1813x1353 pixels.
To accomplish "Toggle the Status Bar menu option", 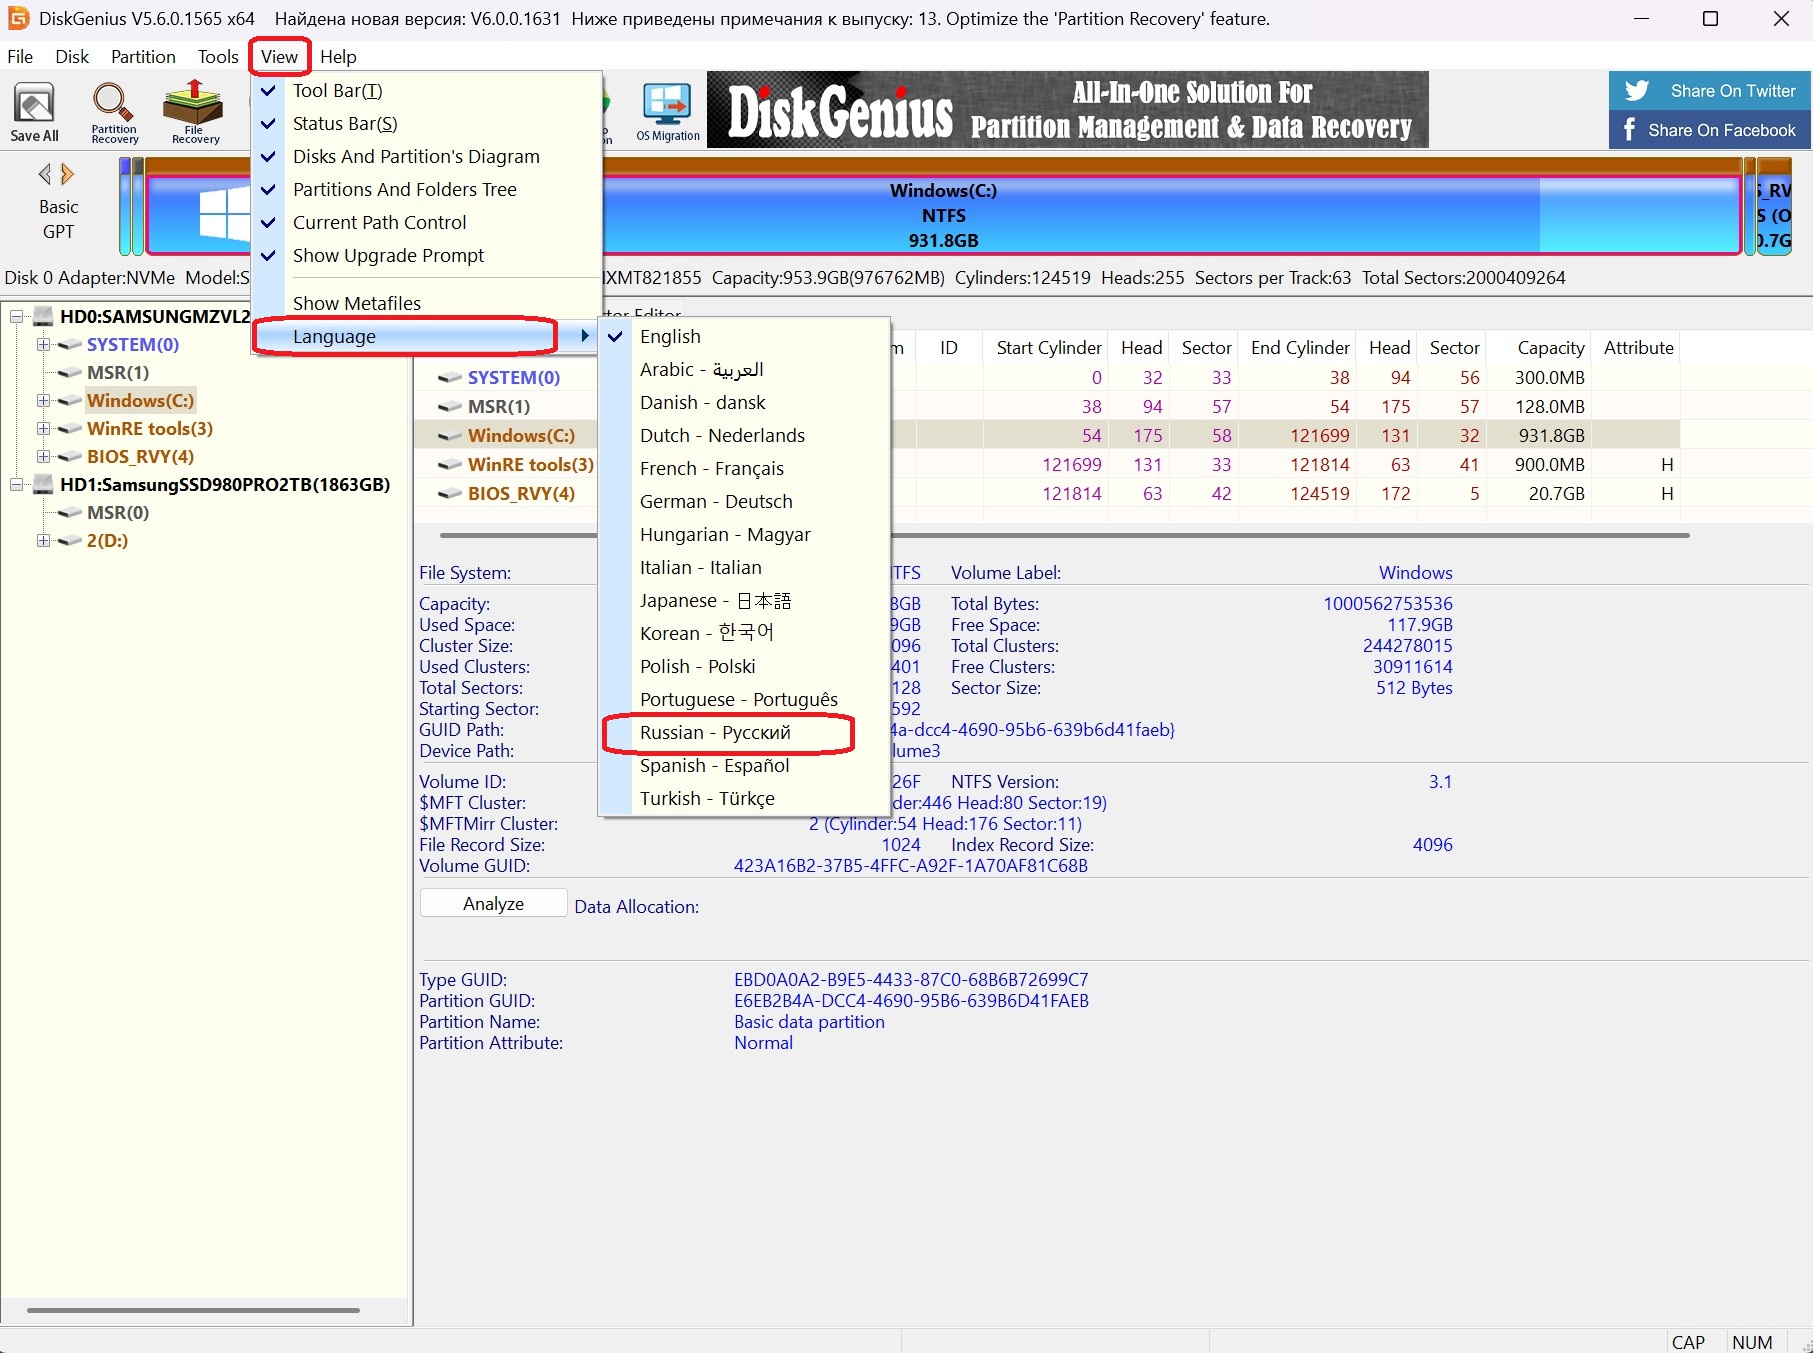I will click(427, 124).
